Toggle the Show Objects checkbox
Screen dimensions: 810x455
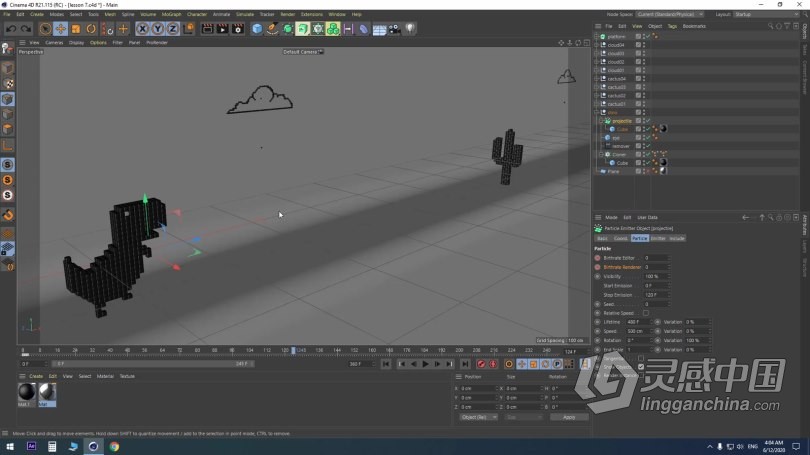pos(641,367)
